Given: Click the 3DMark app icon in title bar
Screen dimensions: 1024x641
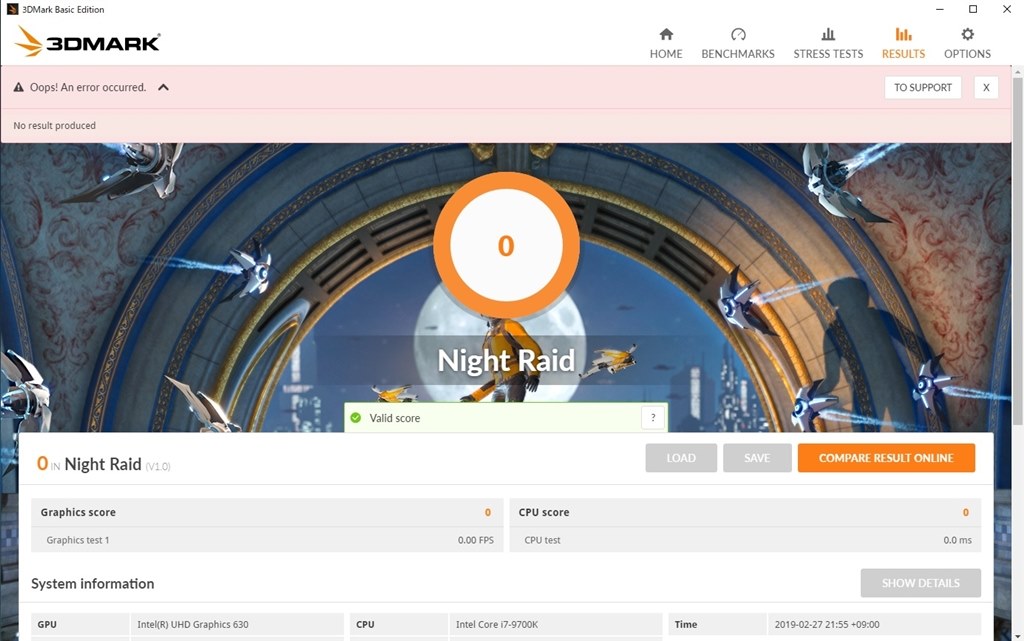Looking at the screenshot, I should (12, 9).
